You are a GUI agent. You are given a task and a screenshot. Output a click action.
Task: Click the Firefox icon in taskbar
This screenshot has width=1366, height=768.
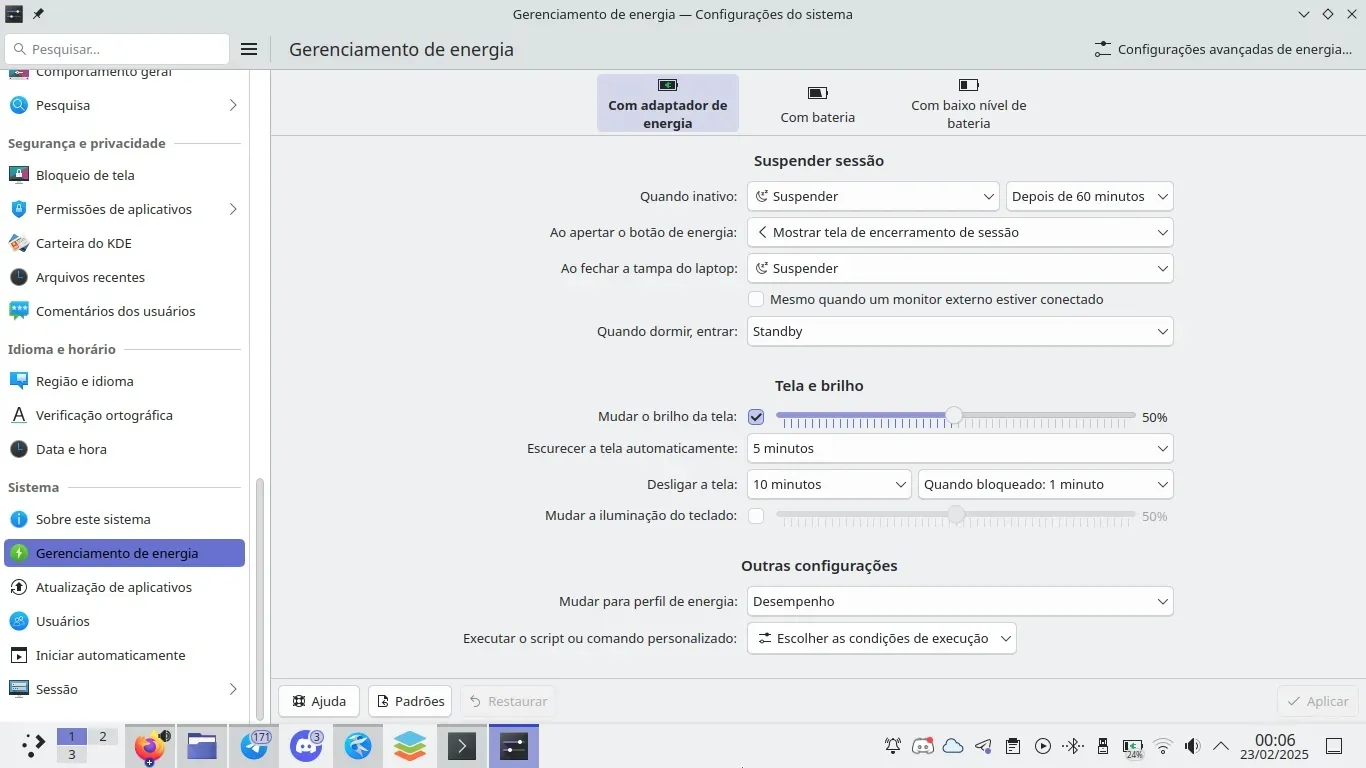[150, 746]
